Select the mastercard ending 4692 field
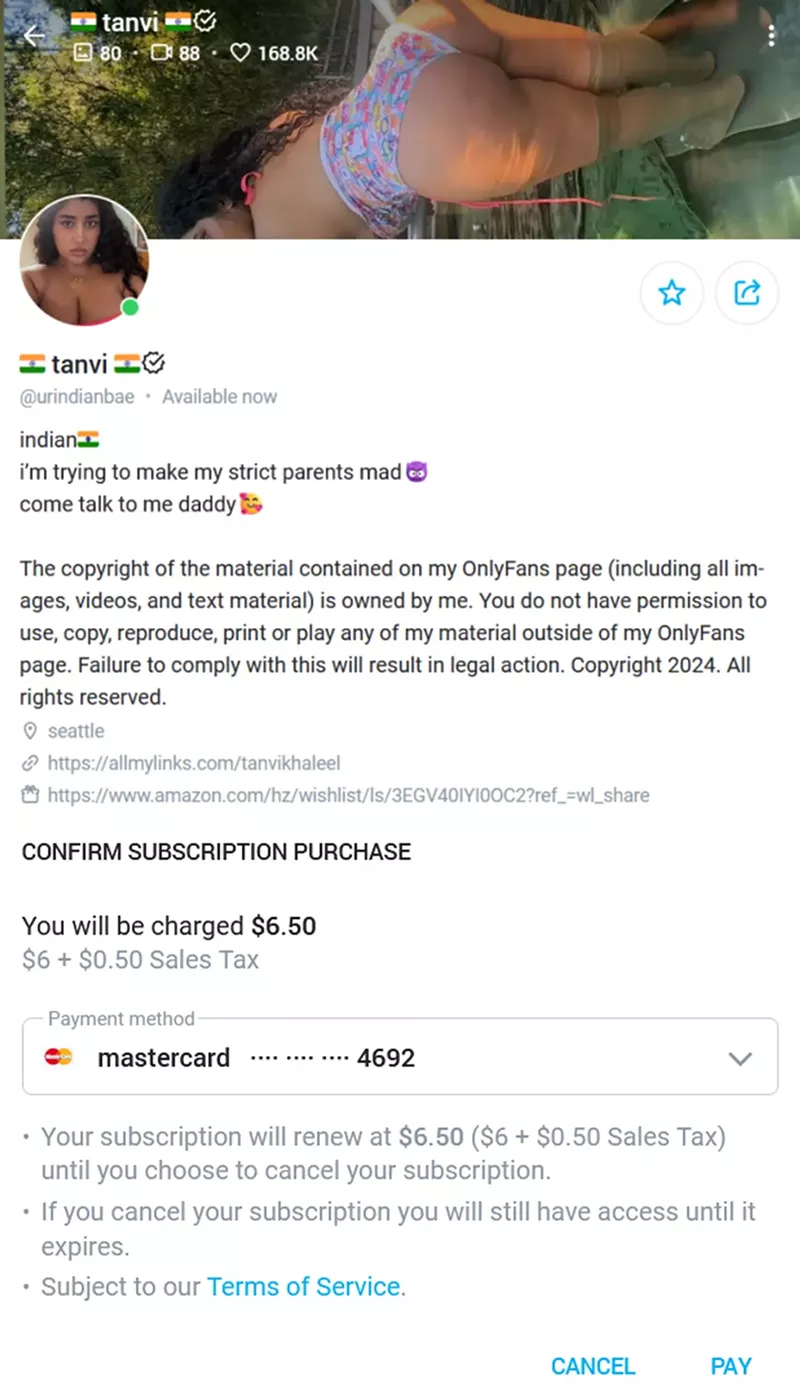Image resolution: width=800 pixels, height=1394 pixels. pyautogui.click(x=400, y=1057)
